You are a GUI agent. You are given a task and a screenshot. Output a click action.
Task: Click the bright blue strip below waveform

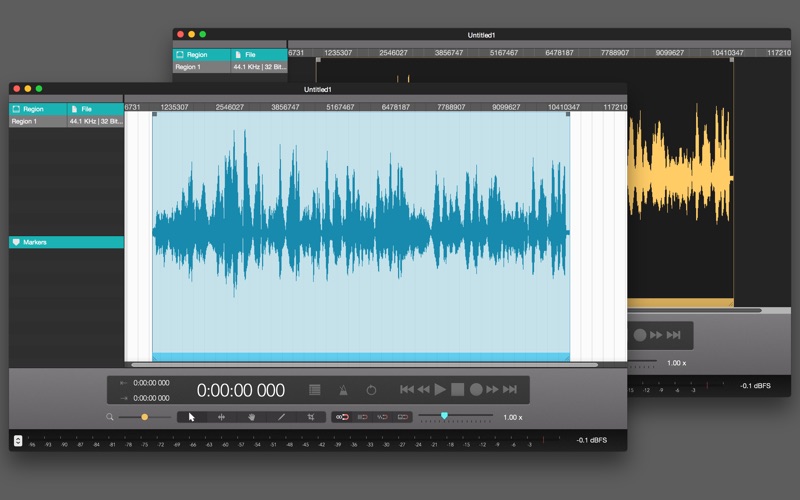tap(361, 357)
